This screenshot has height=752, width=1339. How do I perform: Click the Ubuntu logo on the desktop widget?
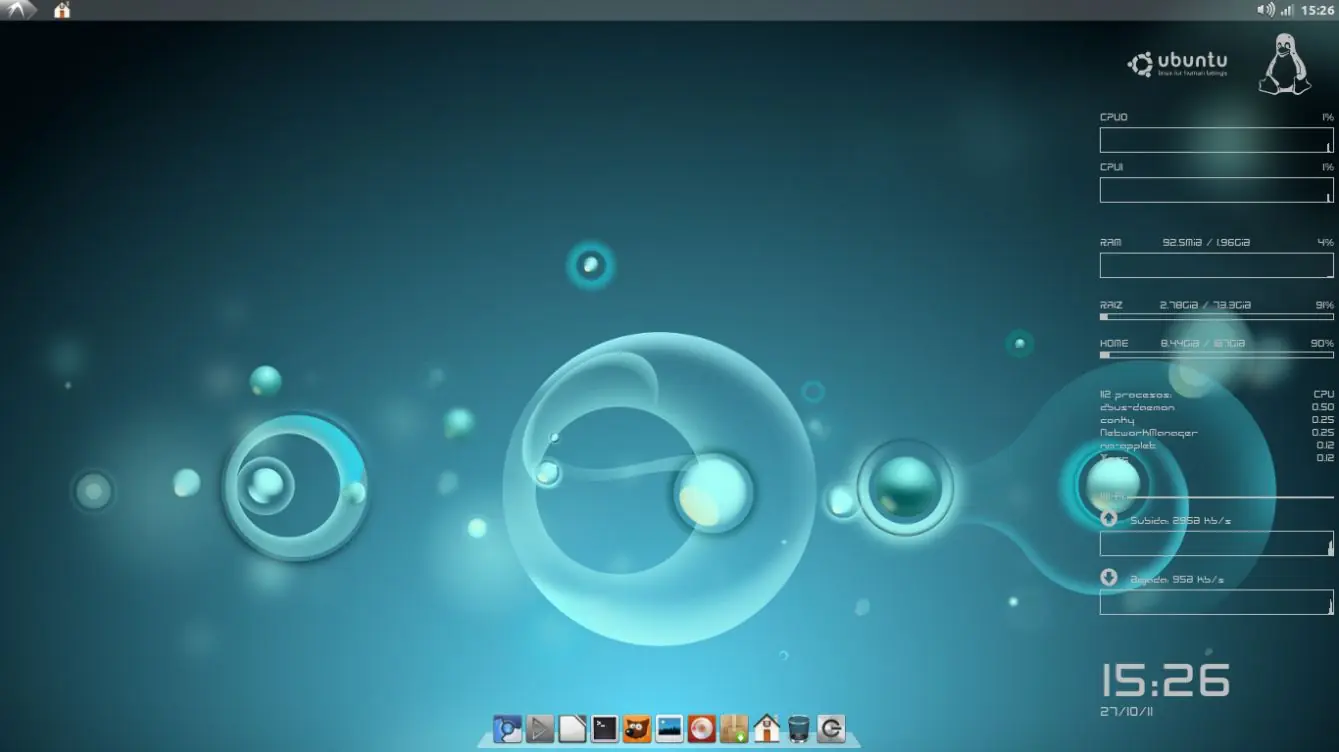[x=1177, y=64]
